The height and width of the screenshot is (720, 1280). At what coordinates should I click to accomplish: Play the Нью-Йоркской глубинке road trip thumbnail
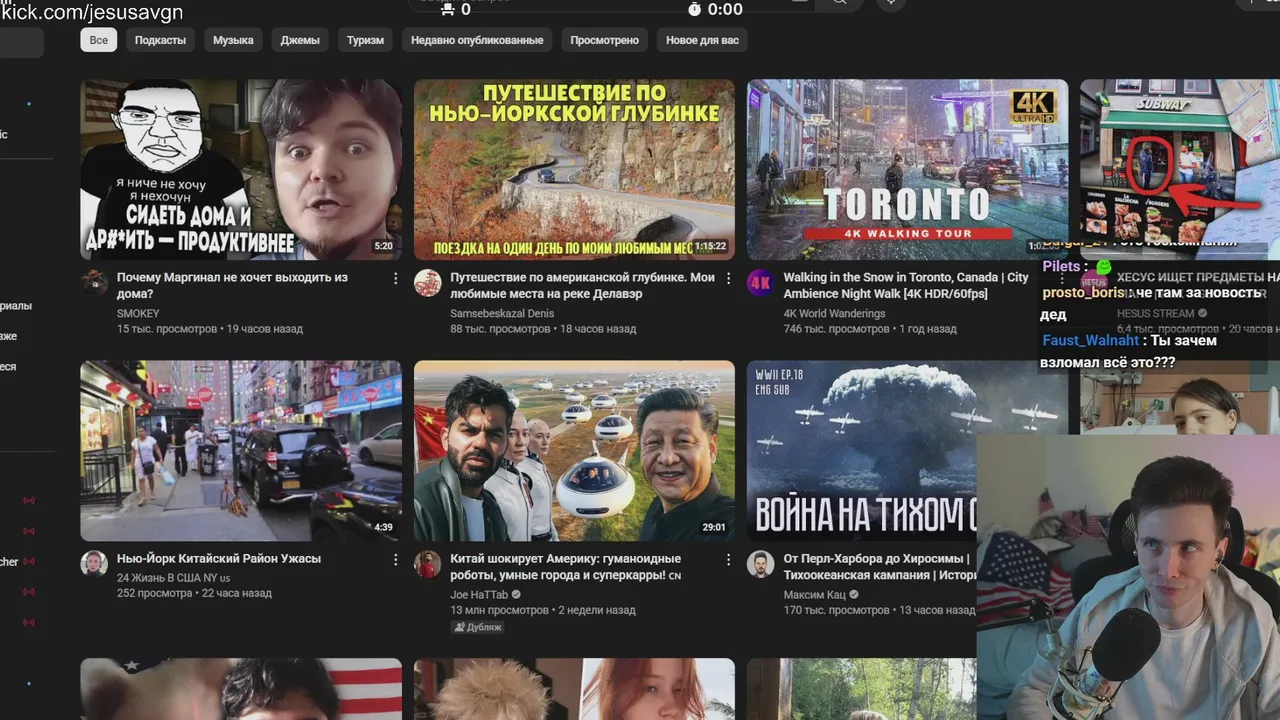(x=574, y=170)
